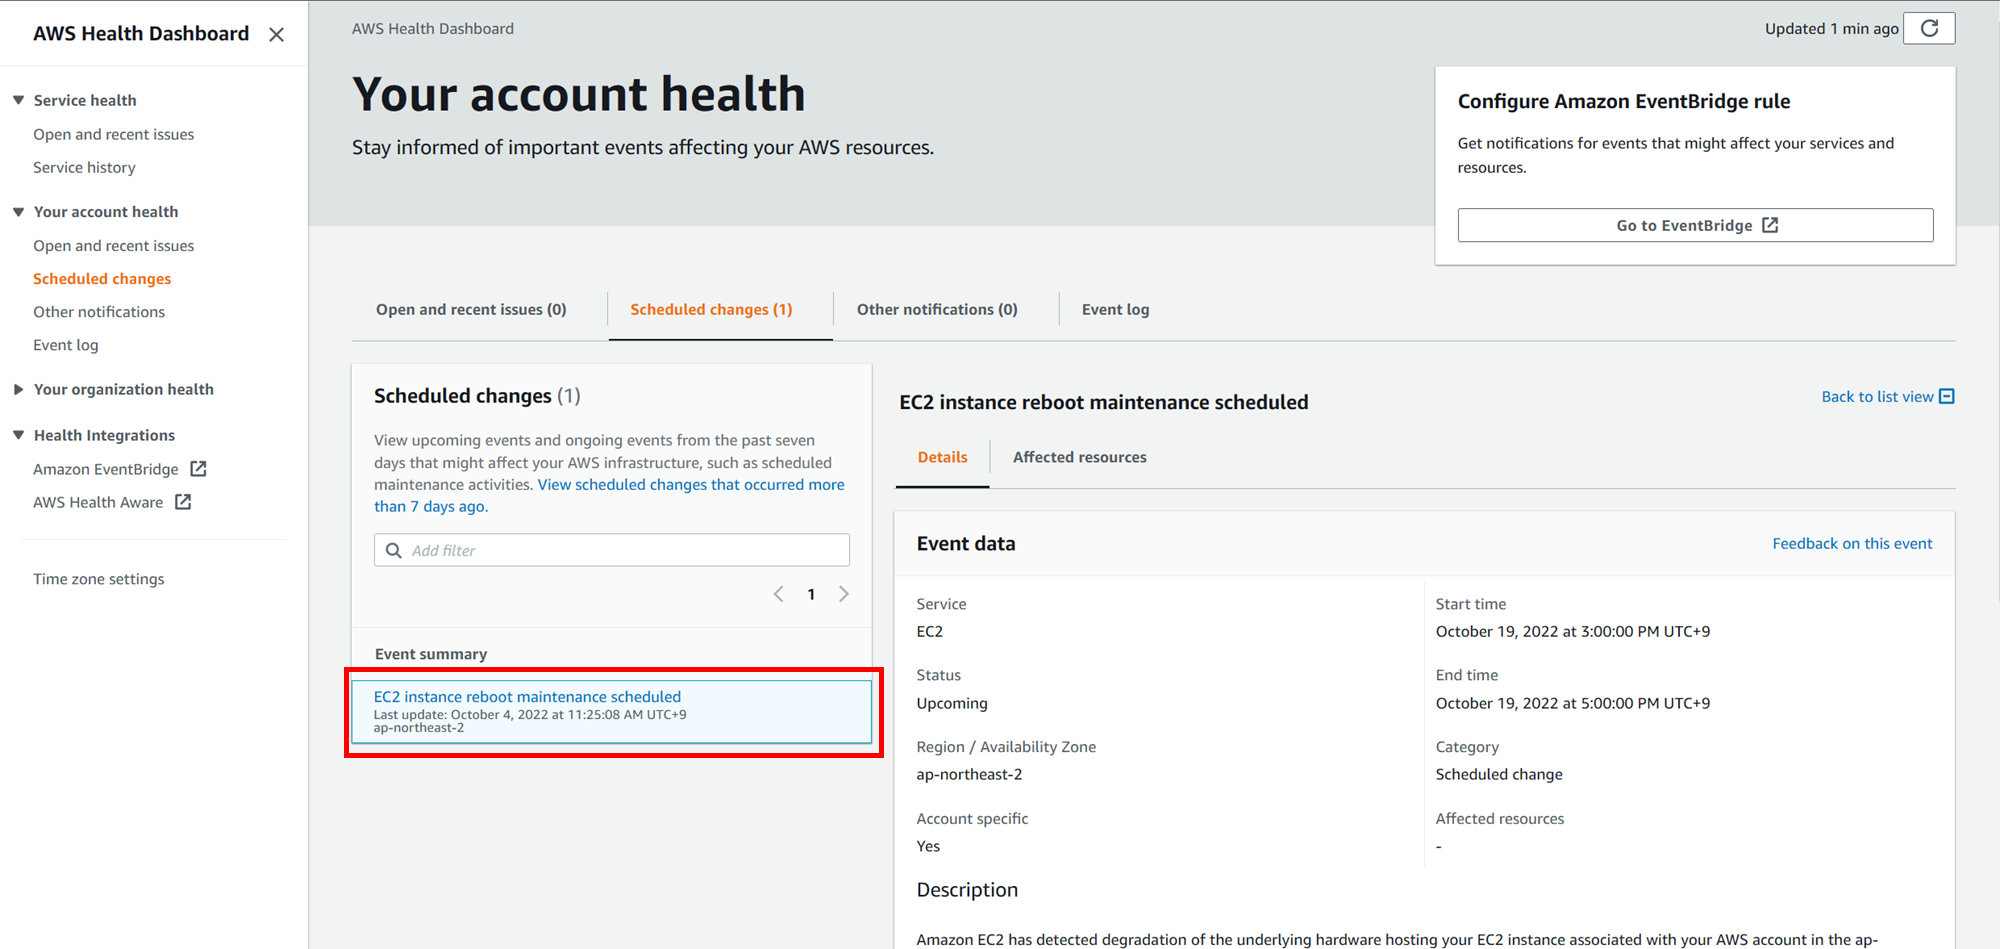
Task: Collapse the Your account health section
Action: click(18, 211)
